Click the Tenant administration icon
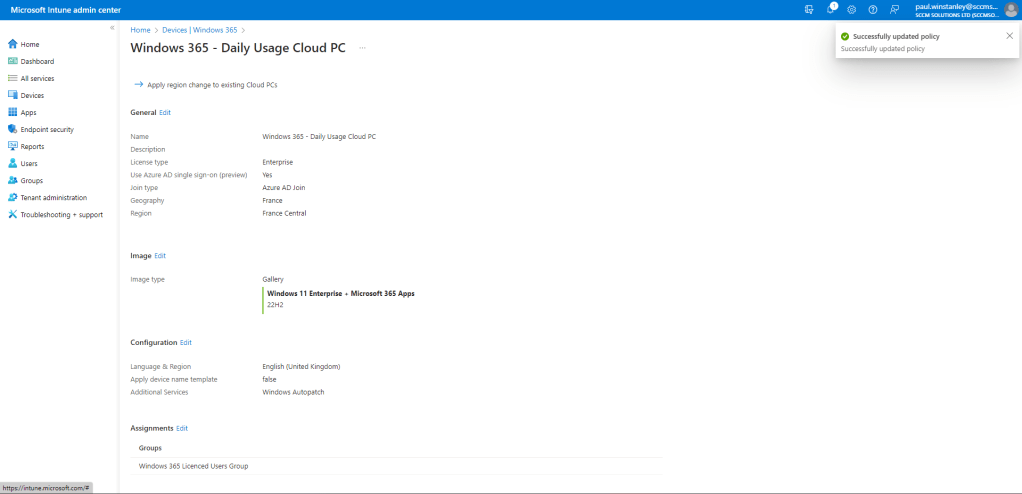The image size is (1022, 494). pyautogui.click(x=13, y=197)
